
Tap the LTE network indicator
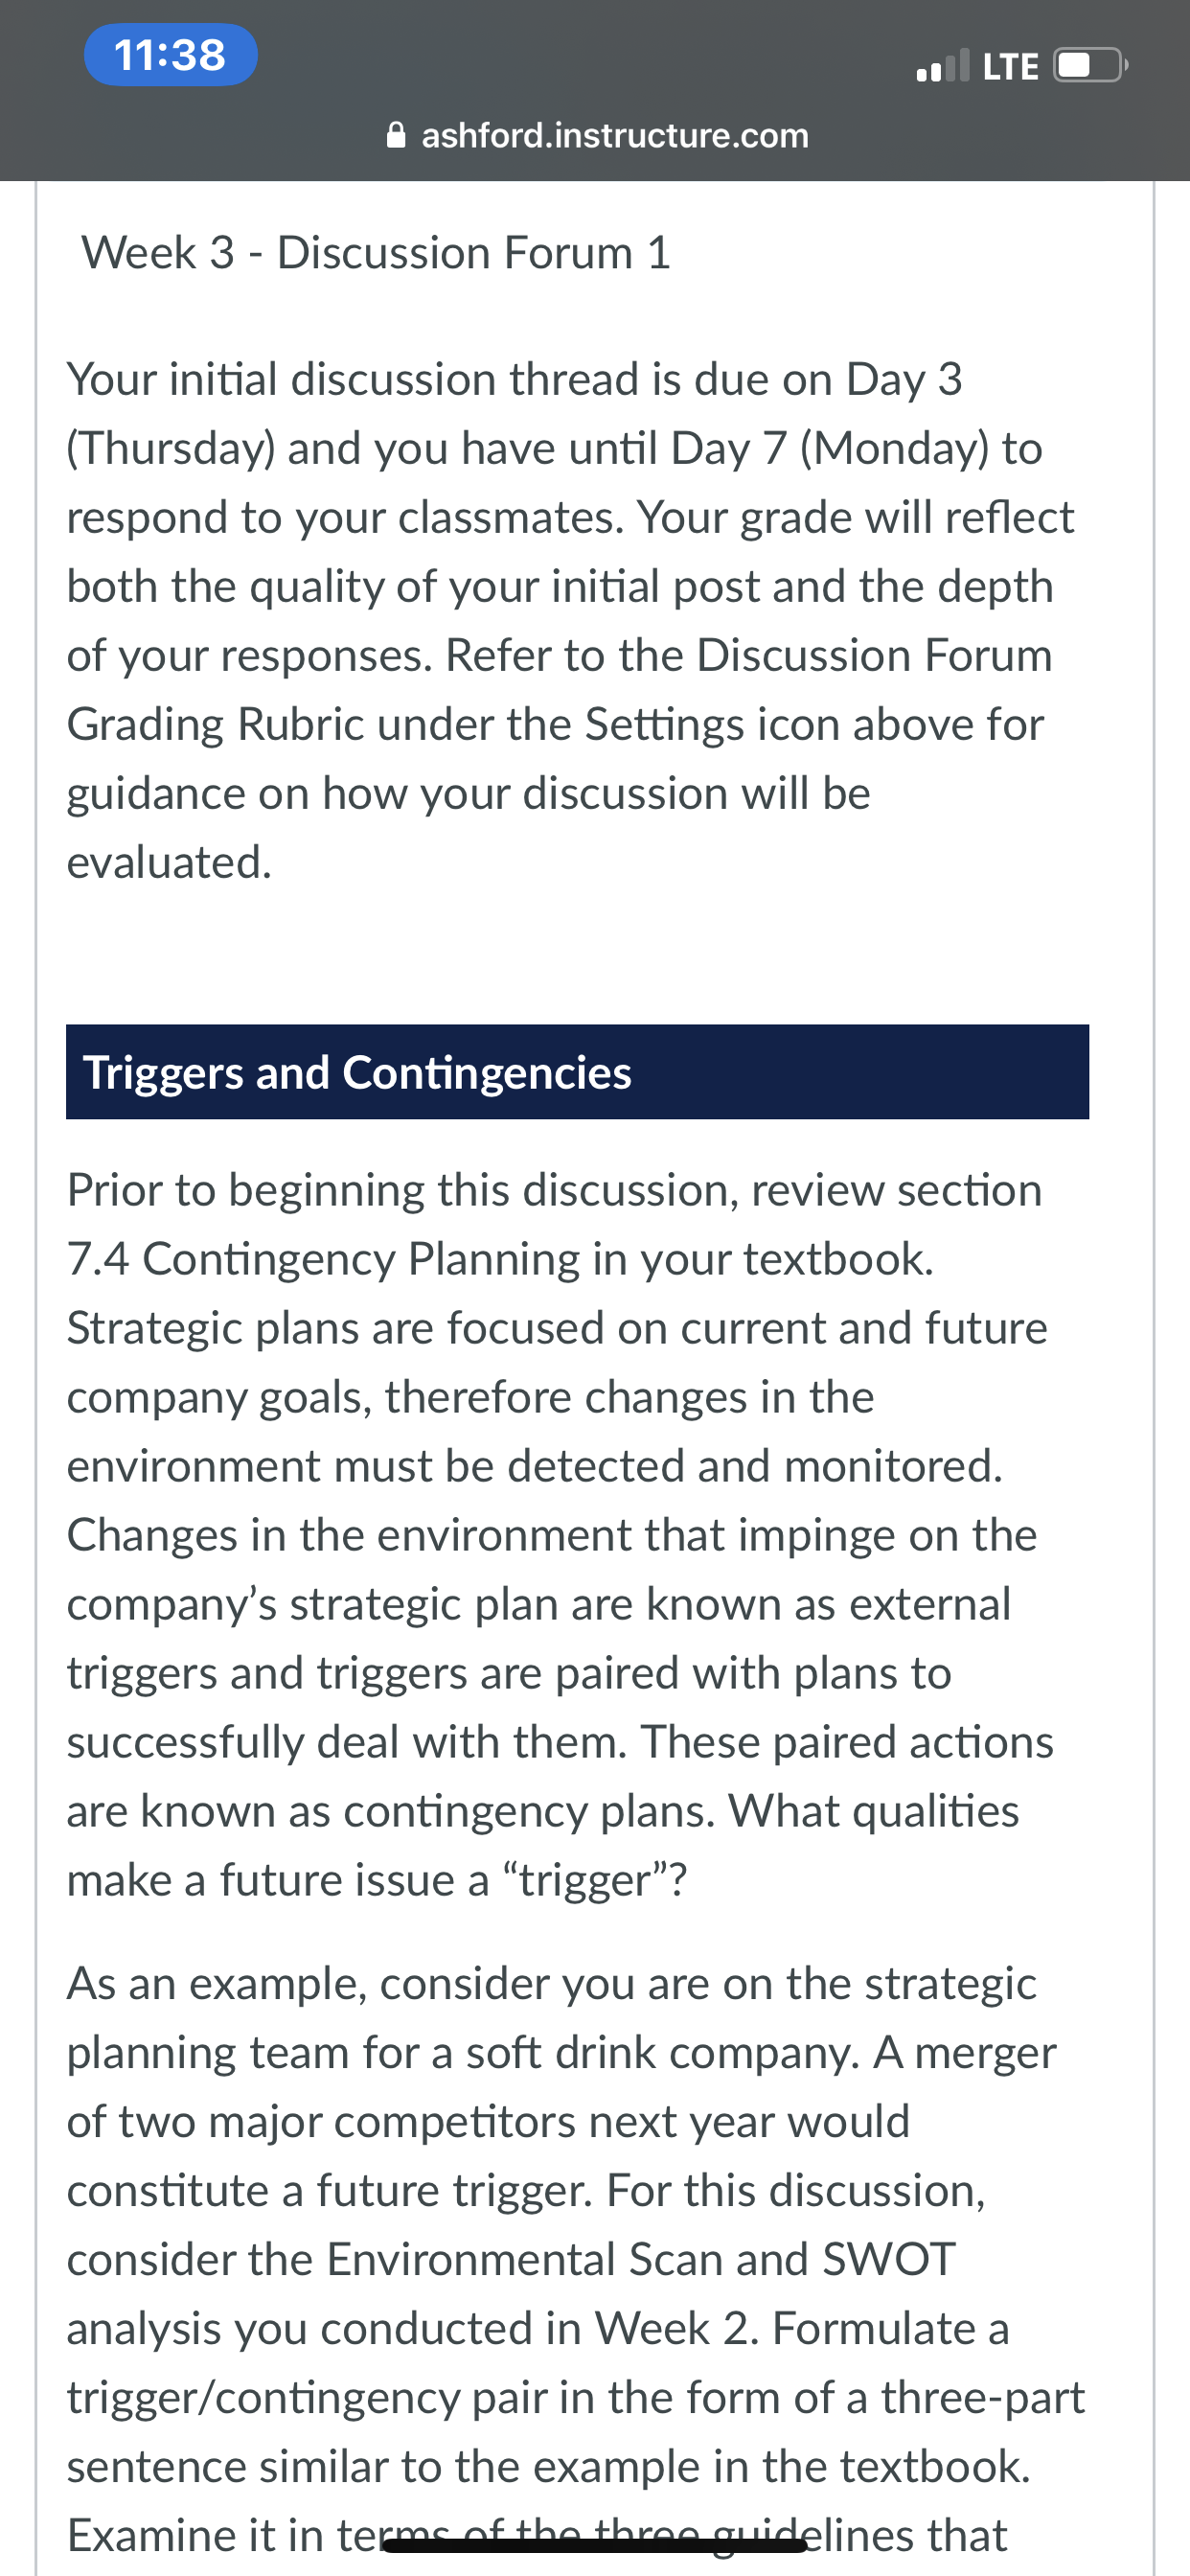(x=1011, y=66)
